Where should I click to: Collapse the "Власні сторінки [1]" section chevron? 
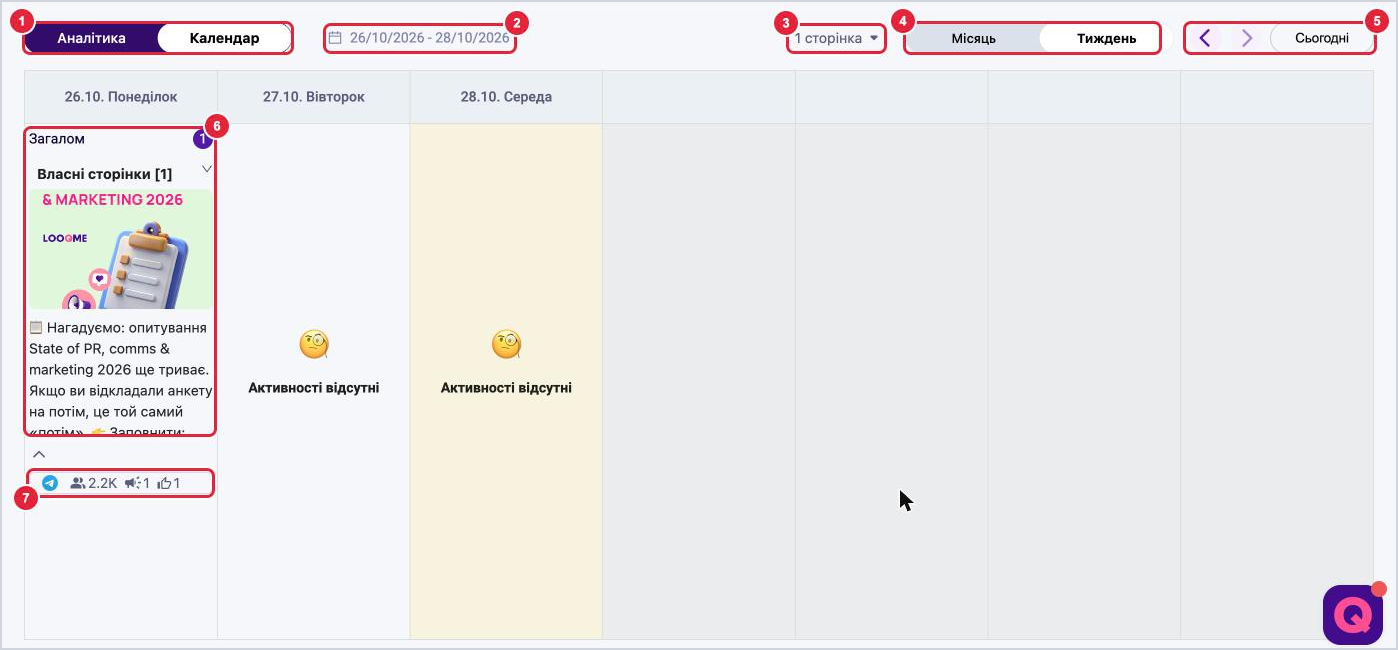[206, 168]
